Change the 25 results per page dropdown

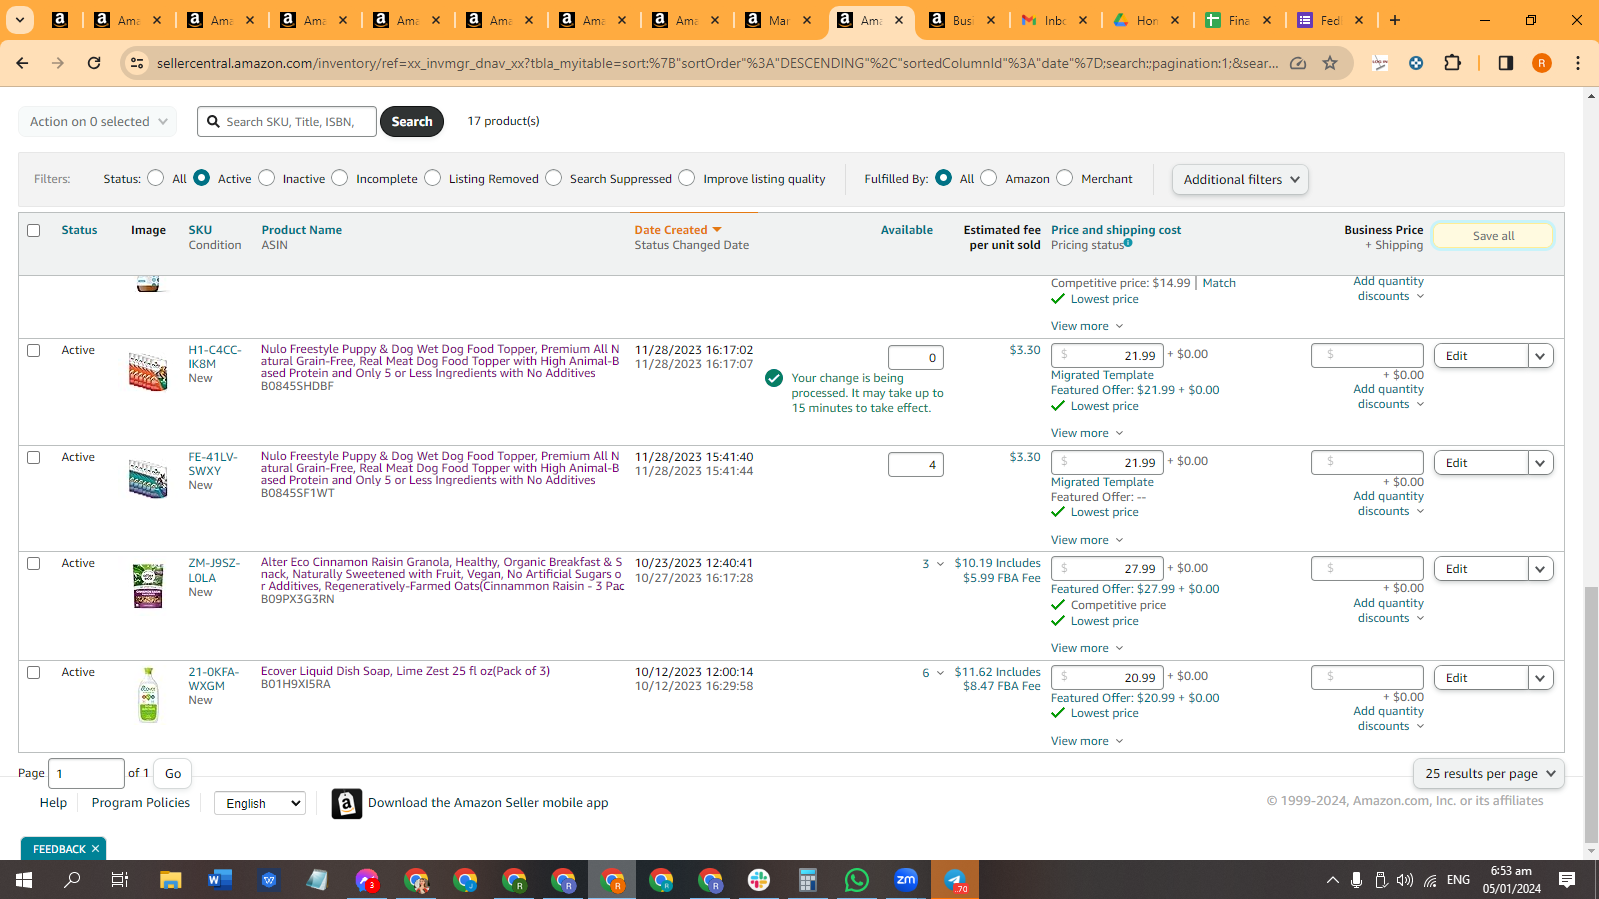coord(1488,774)
